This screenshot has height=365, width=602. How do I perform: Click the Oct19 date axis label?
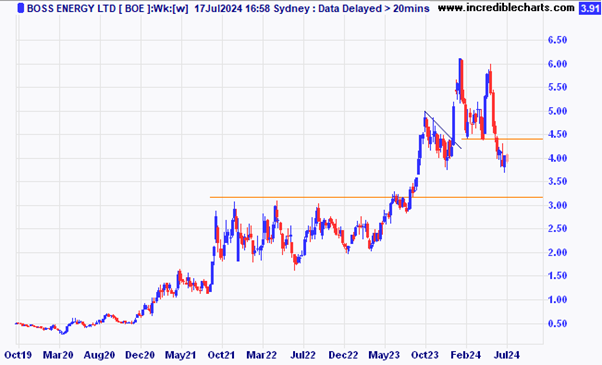(x=18, y=355)
